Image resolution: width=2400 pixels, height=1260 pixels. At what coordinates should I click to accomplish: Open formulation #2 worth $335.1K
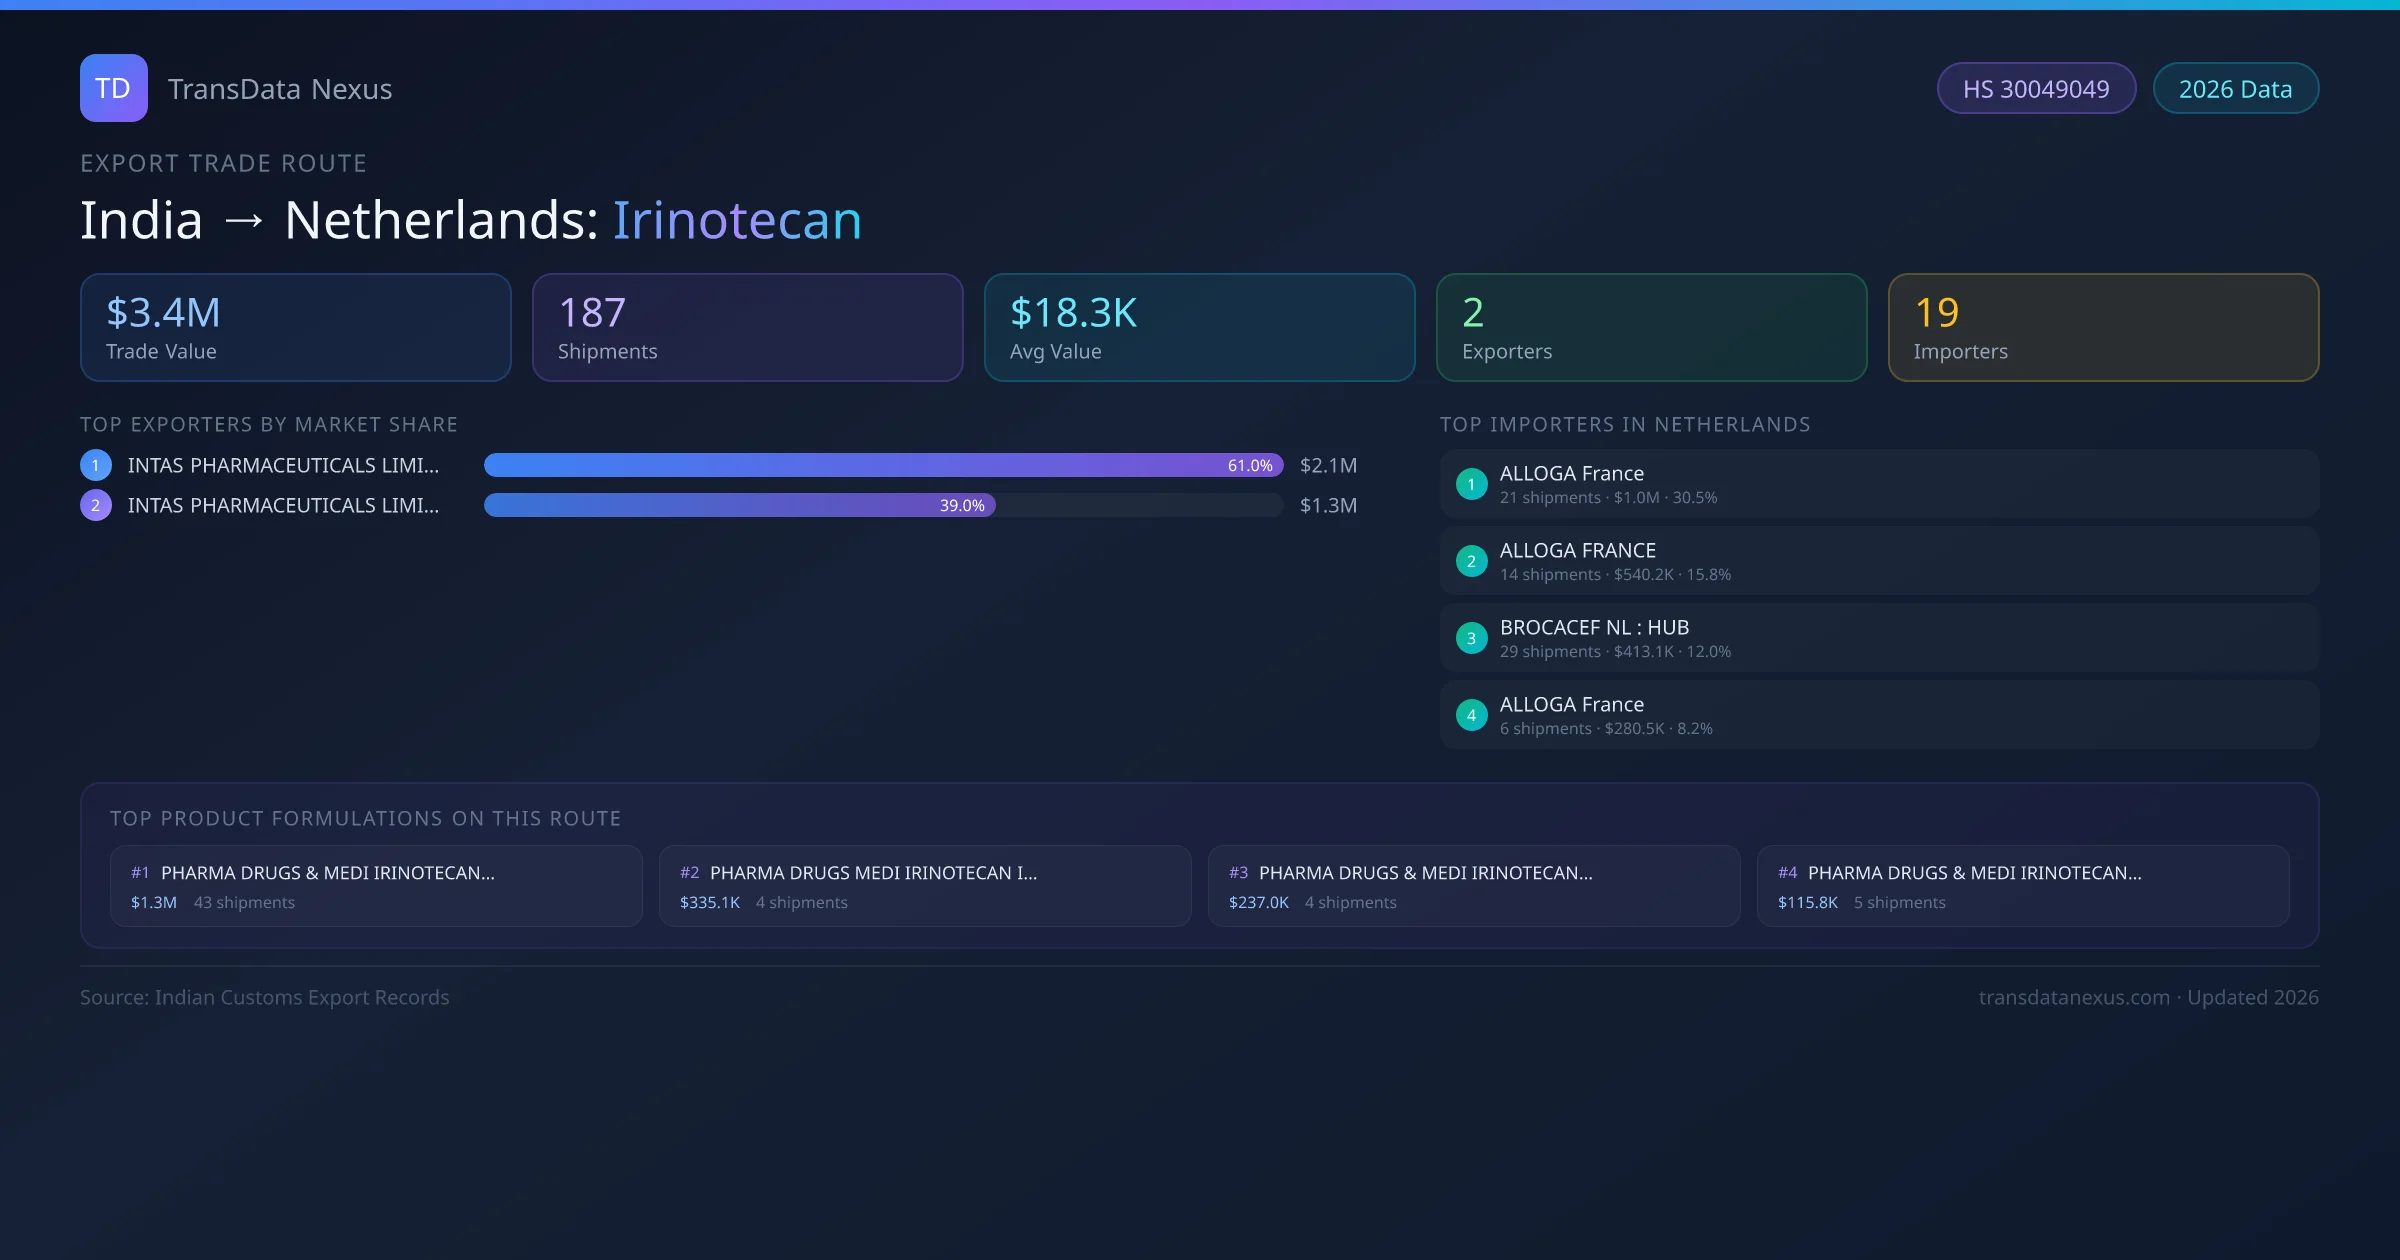[924, 886]
